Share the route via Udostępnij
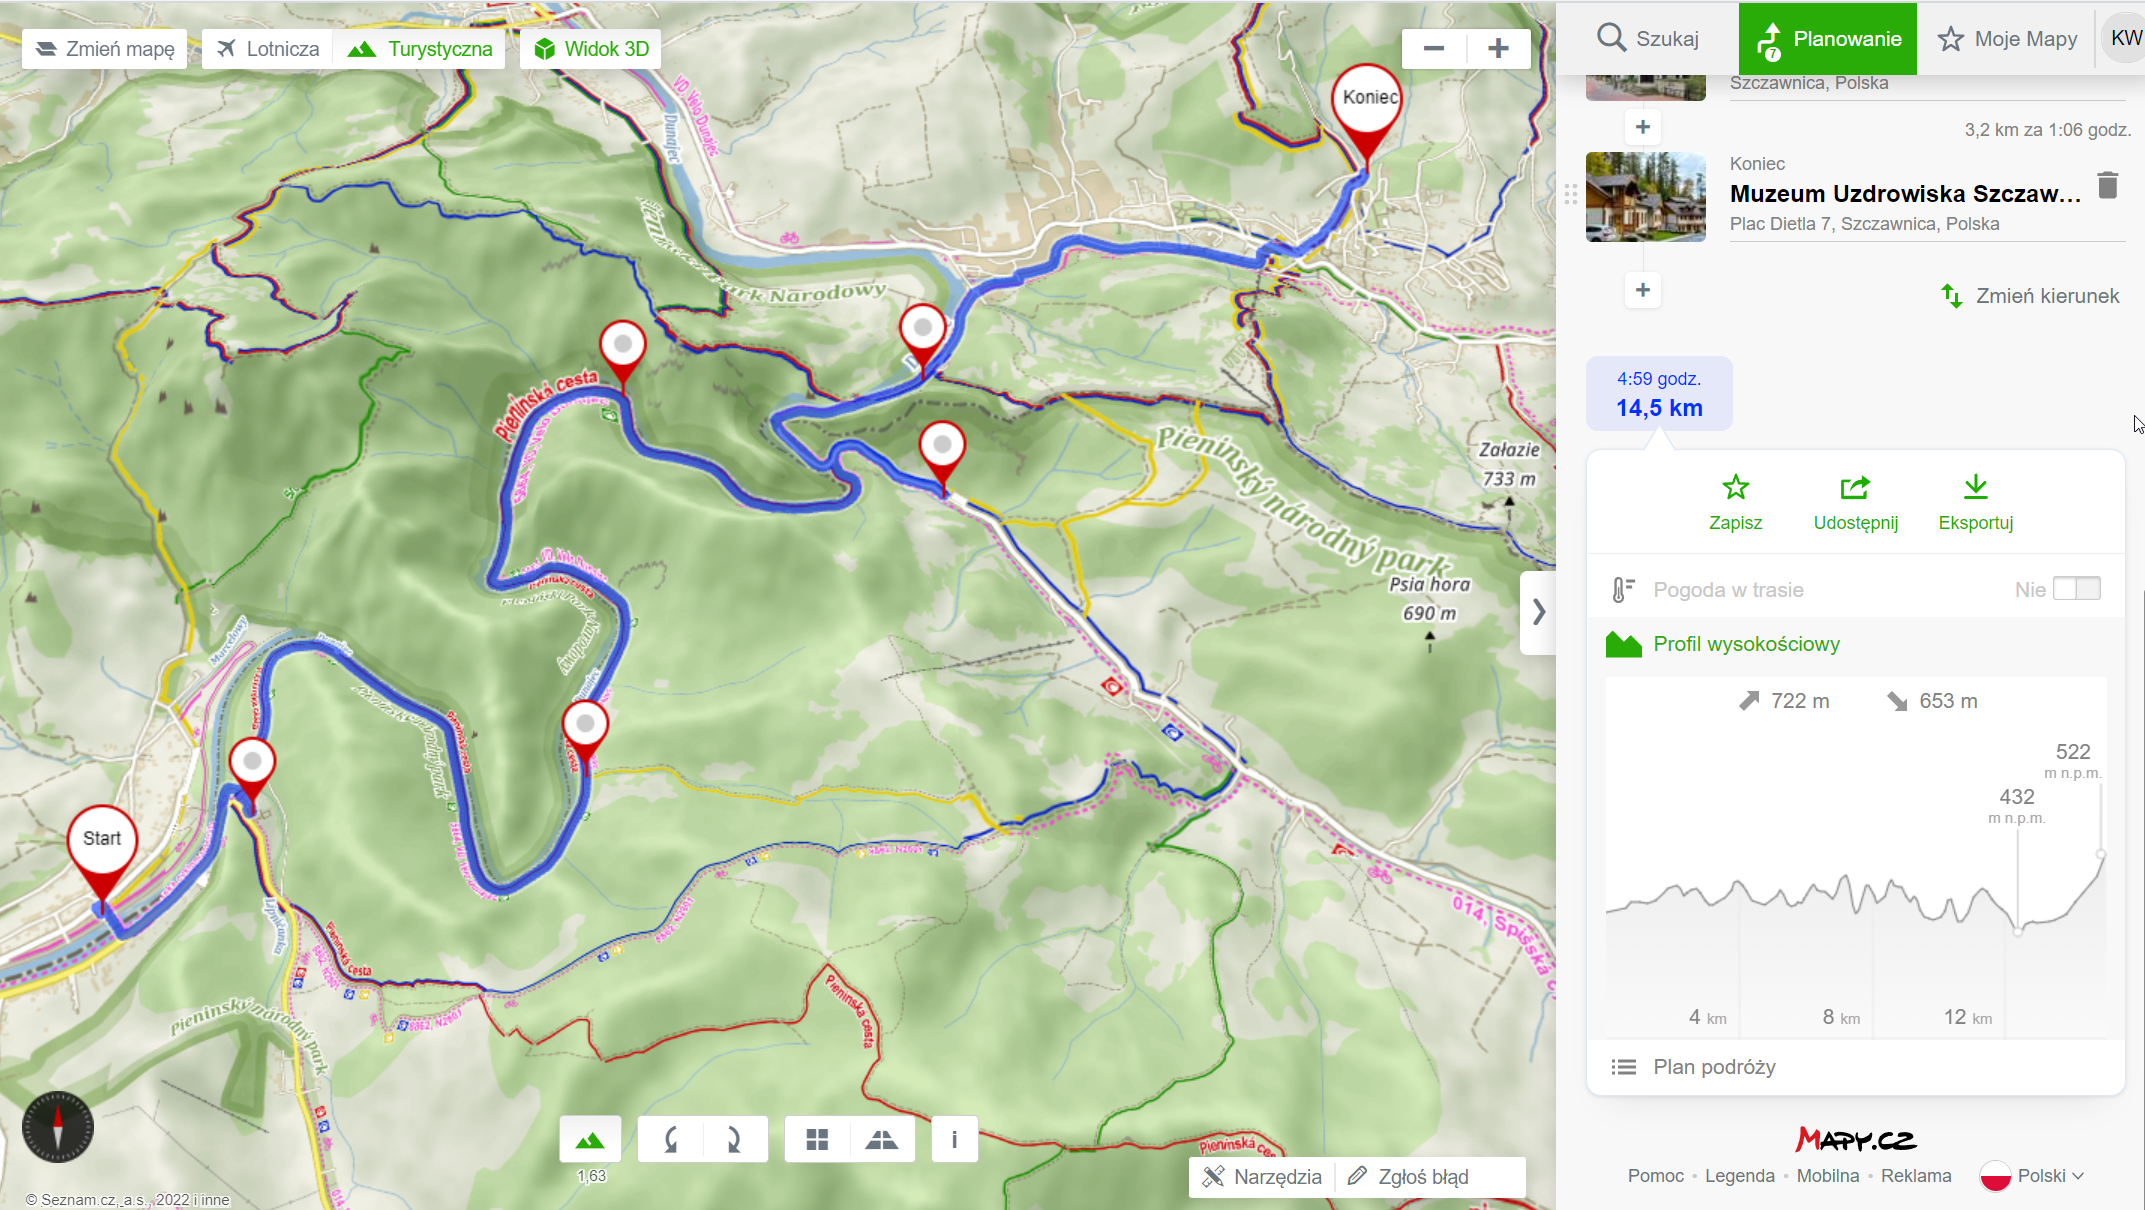This screenshot has width=2145, height=1210. pyautogui.click(x=1855, y=503)
